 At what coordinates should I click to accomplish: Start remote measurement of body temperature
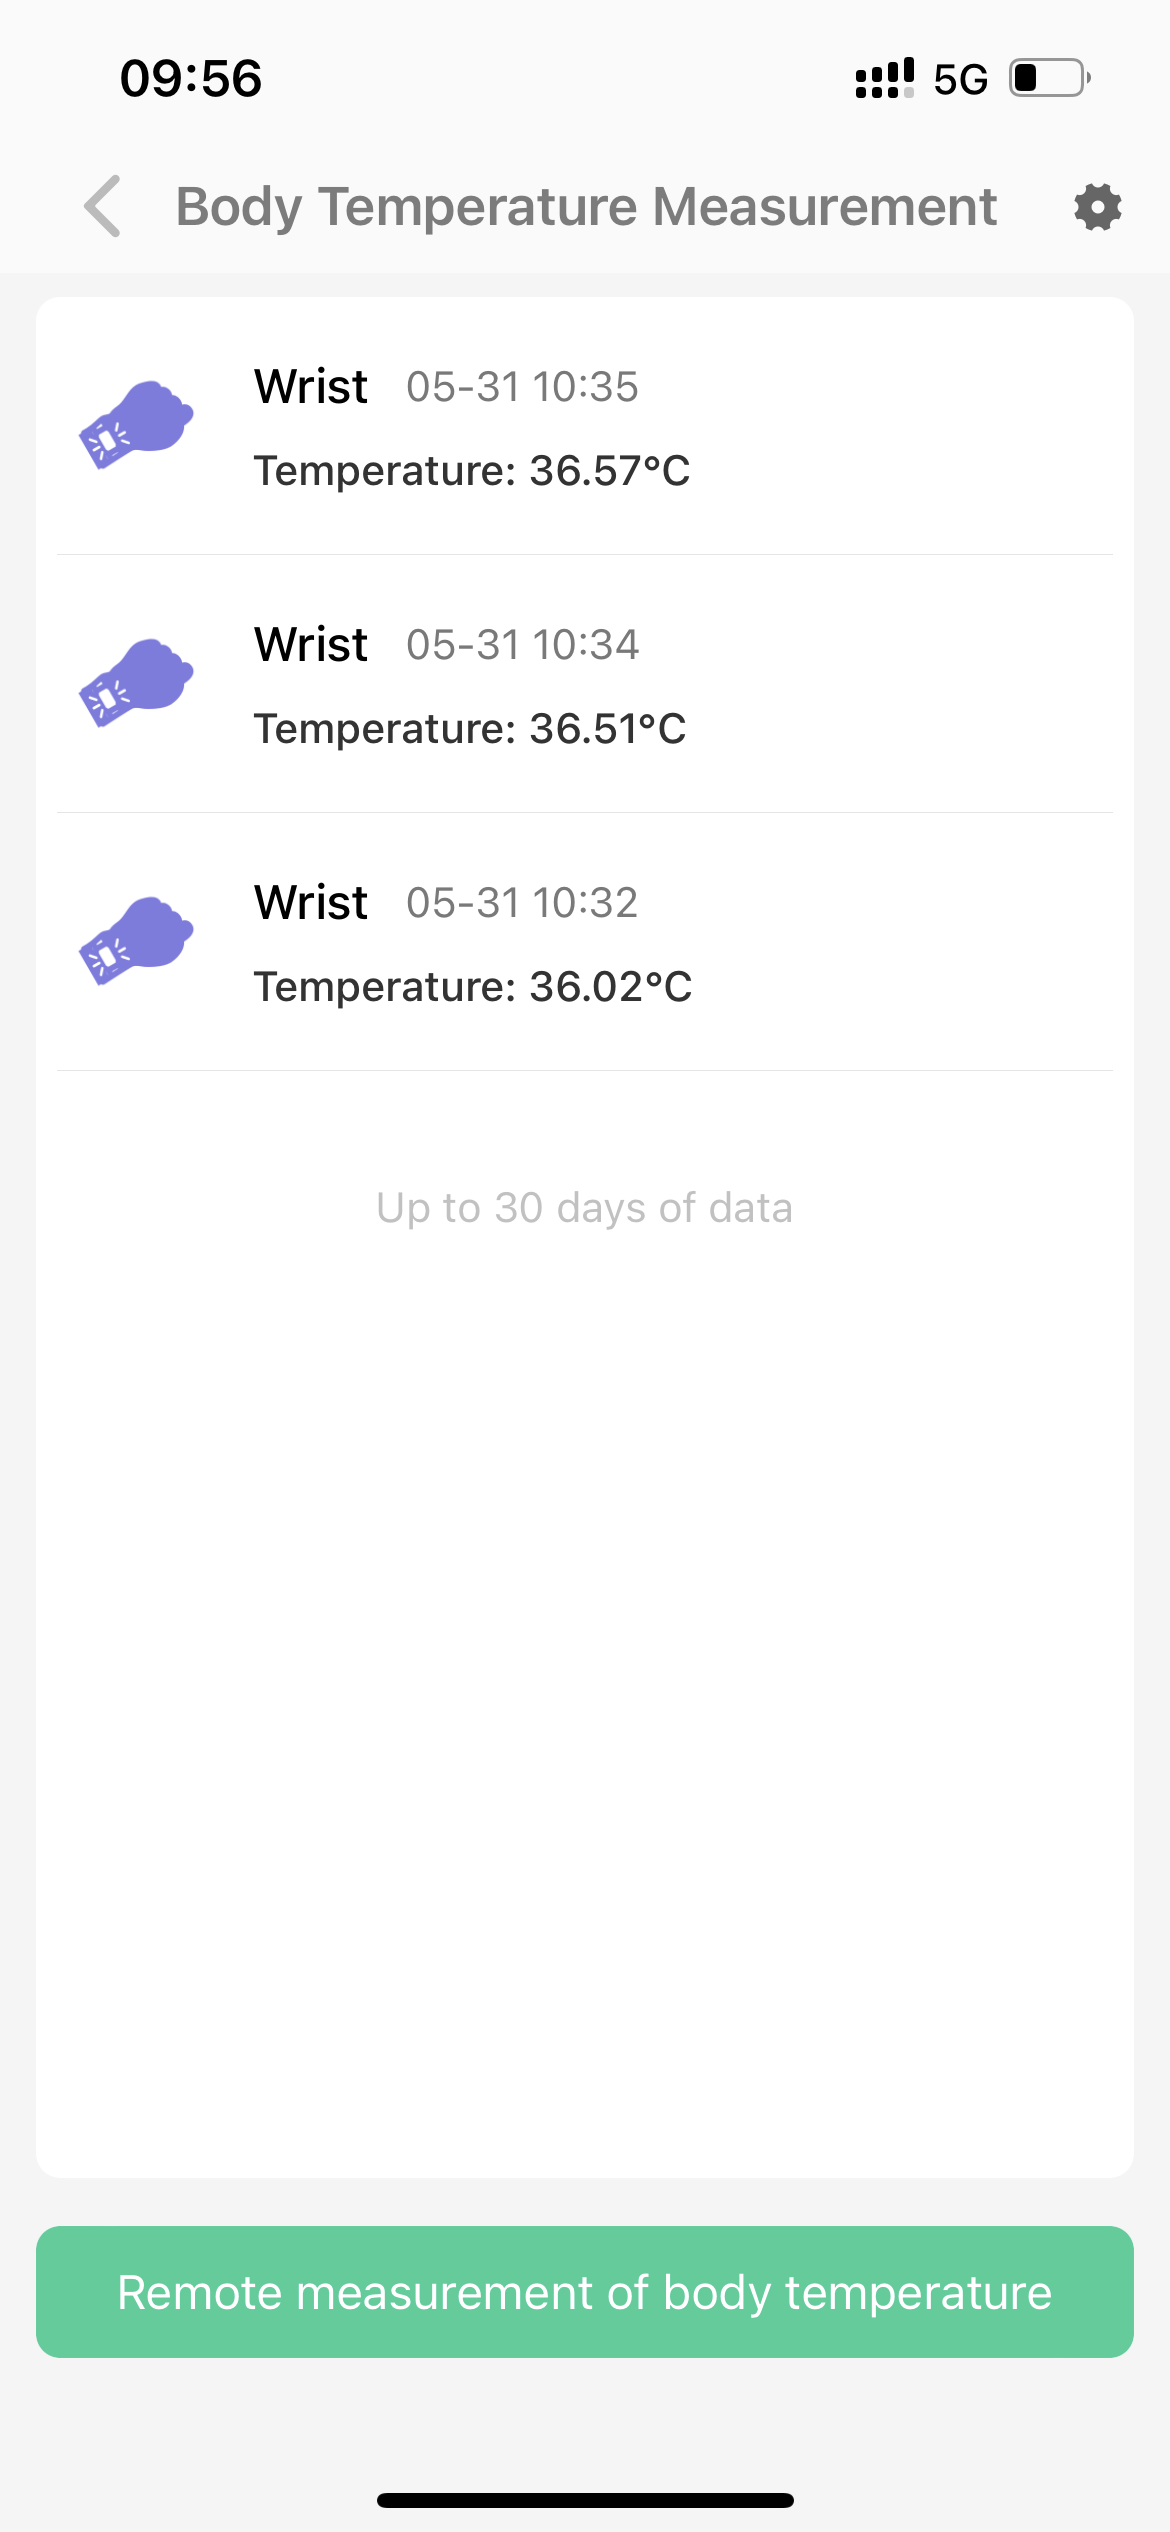[x=585, y=2292]
